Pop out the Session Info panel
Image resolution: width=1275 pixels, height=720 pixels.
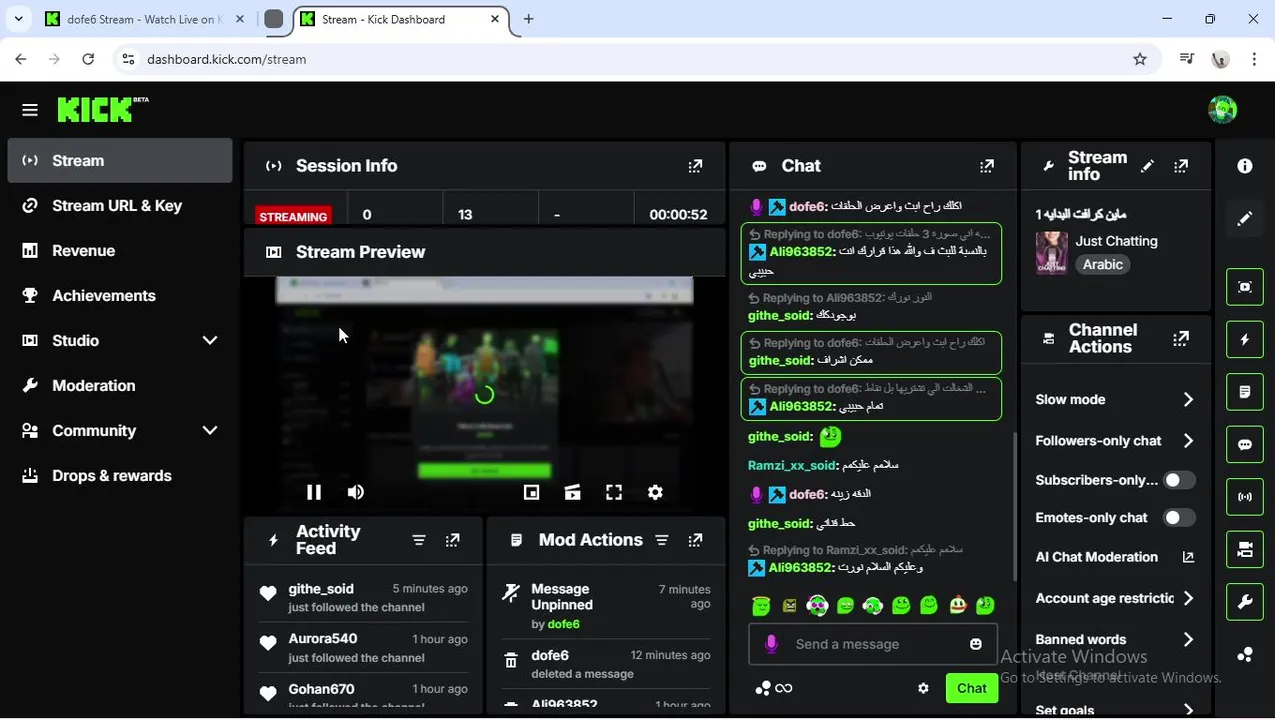point(695,166)
